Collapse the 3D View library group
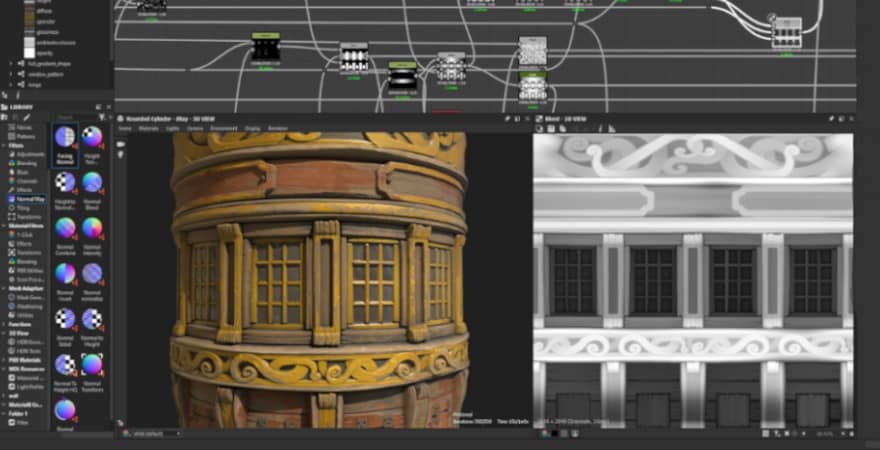880x450 pixels. tap(3, 333)
